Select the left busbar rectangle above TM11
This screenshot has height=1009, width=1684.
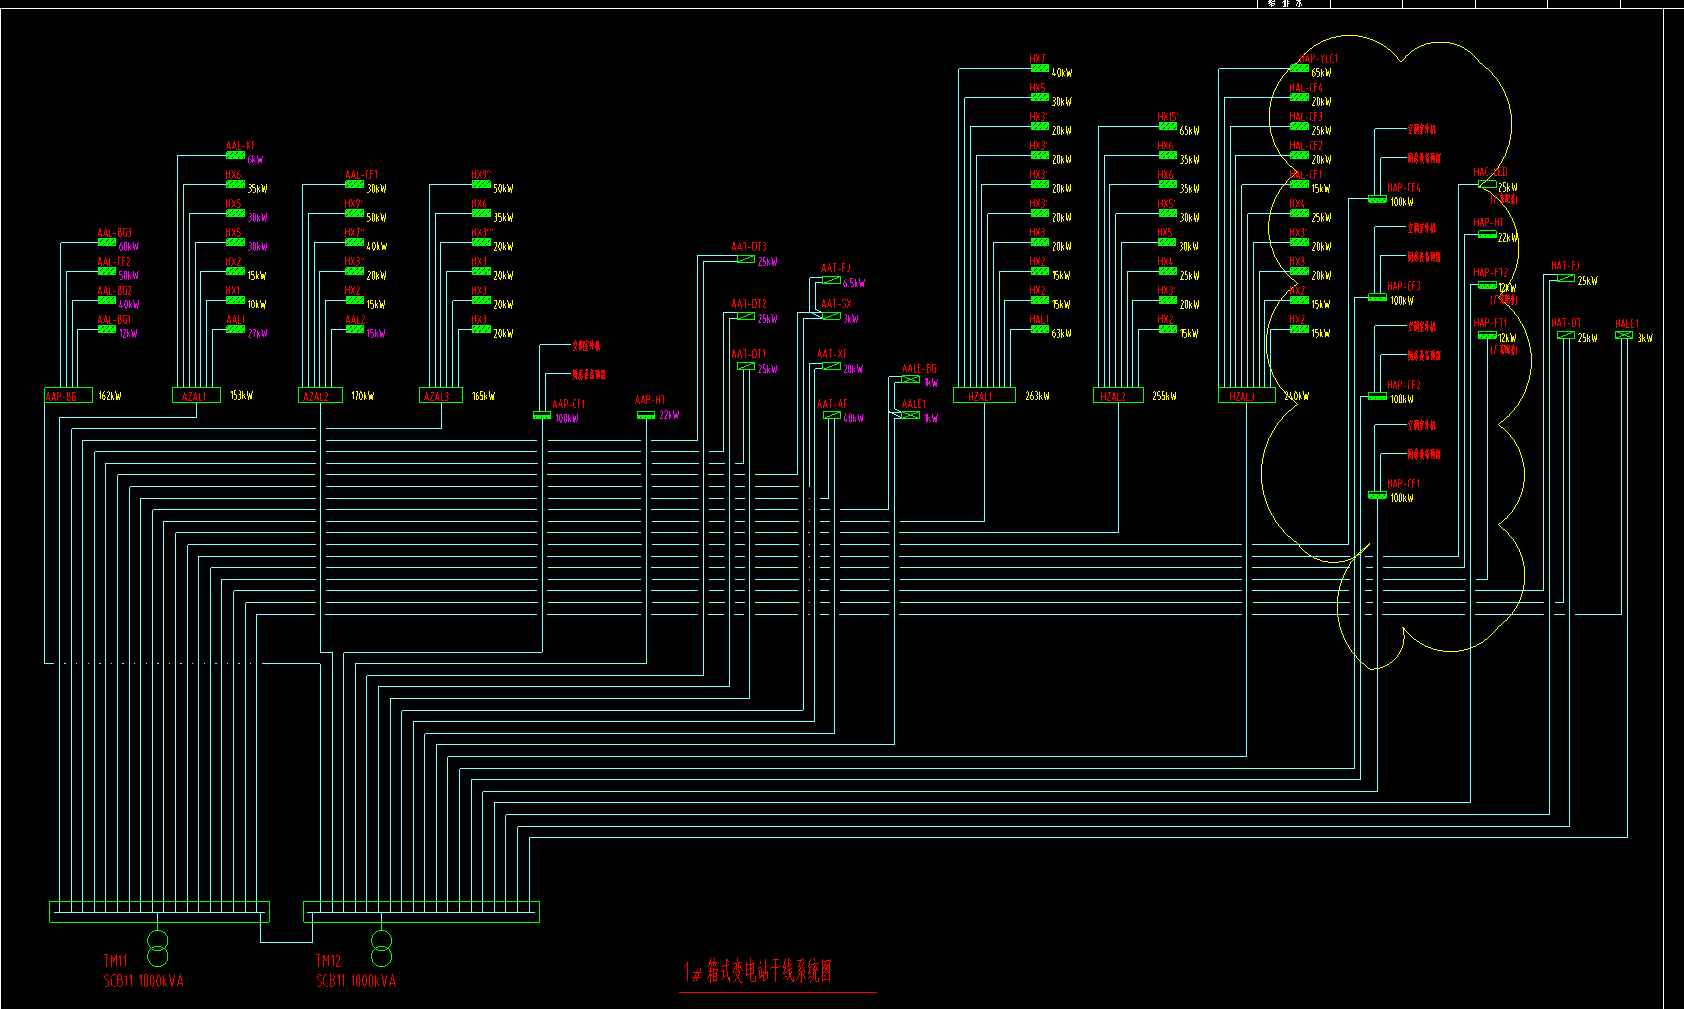coord(159,911)
